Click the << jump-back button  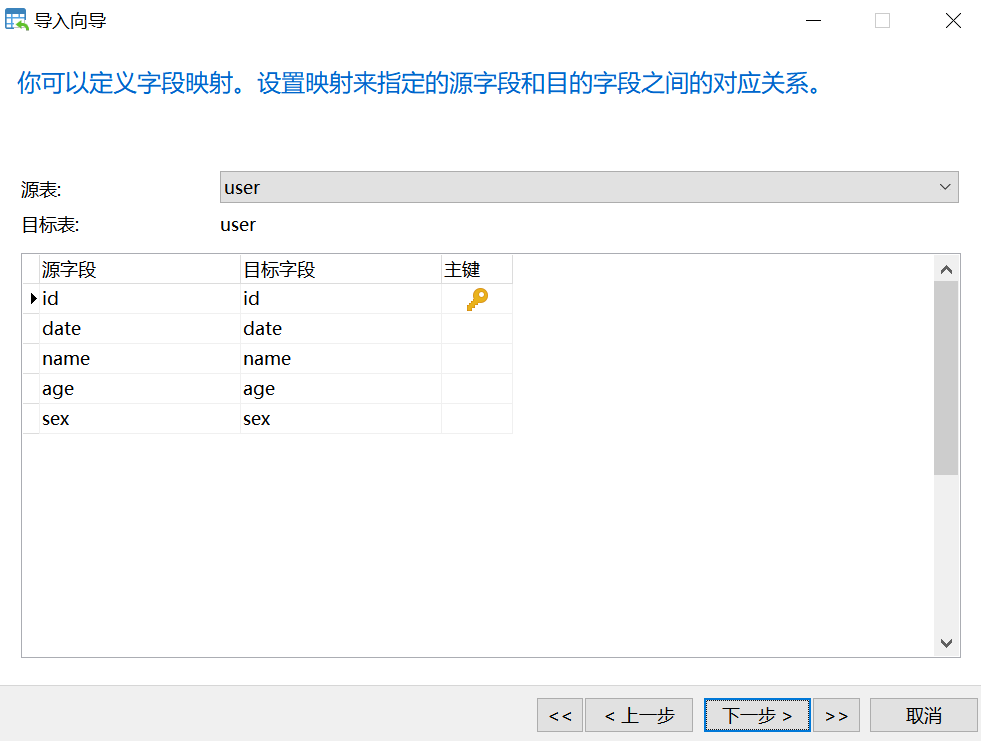point(560,715)
